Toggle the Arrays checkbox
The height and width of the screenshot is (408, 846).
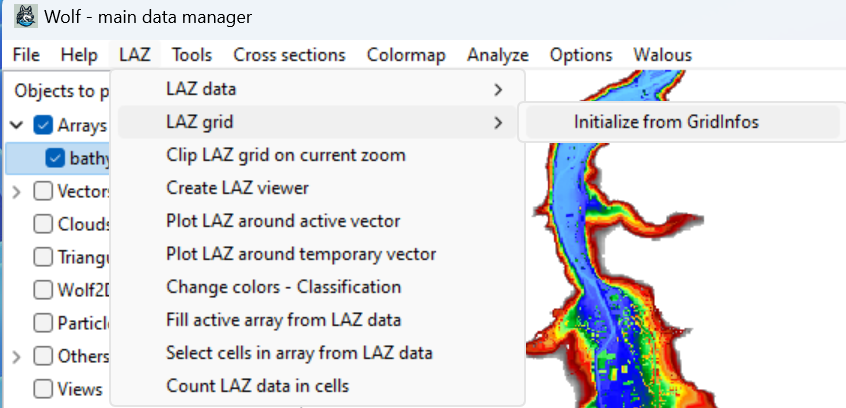pos(43,126)
